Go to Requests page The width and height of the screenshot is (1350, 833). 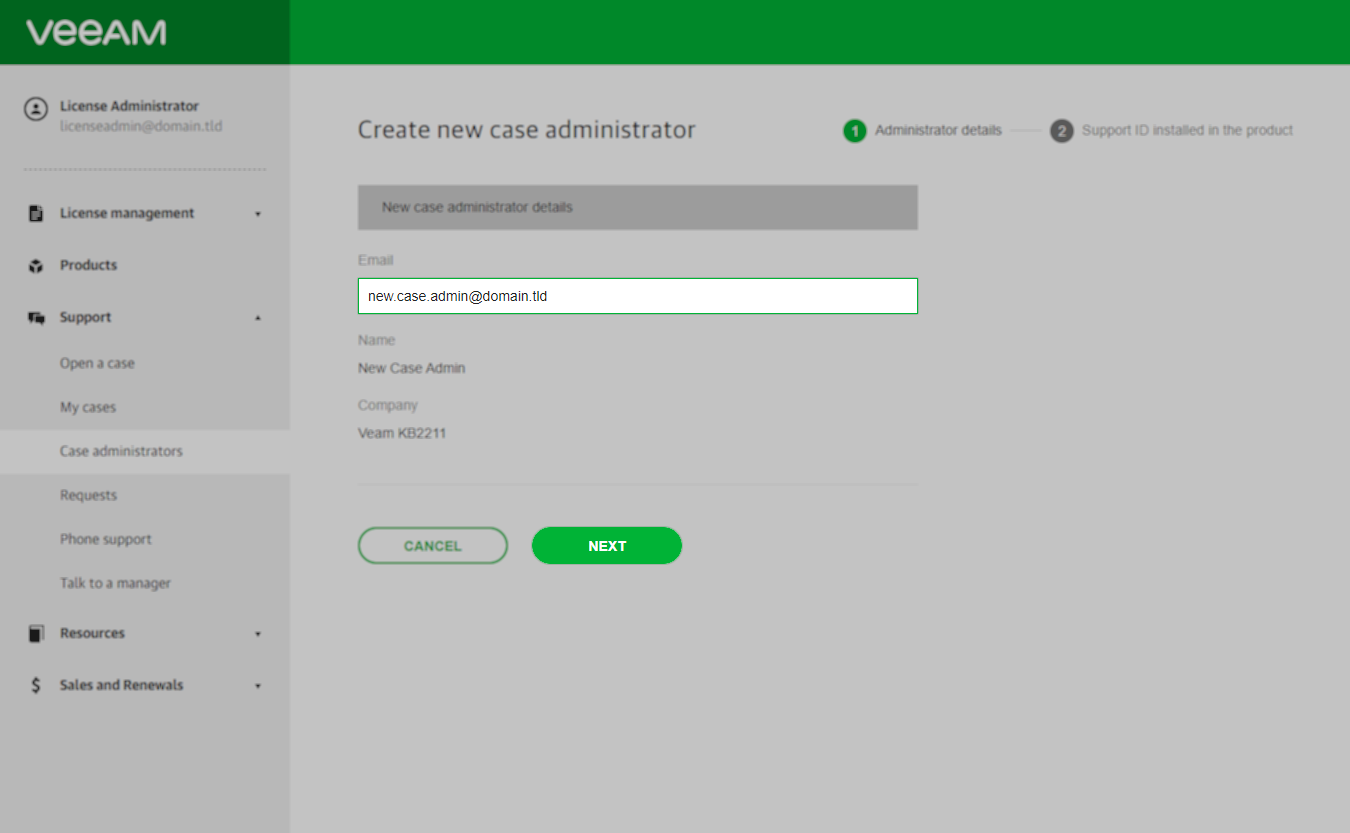tap(88, 495)
